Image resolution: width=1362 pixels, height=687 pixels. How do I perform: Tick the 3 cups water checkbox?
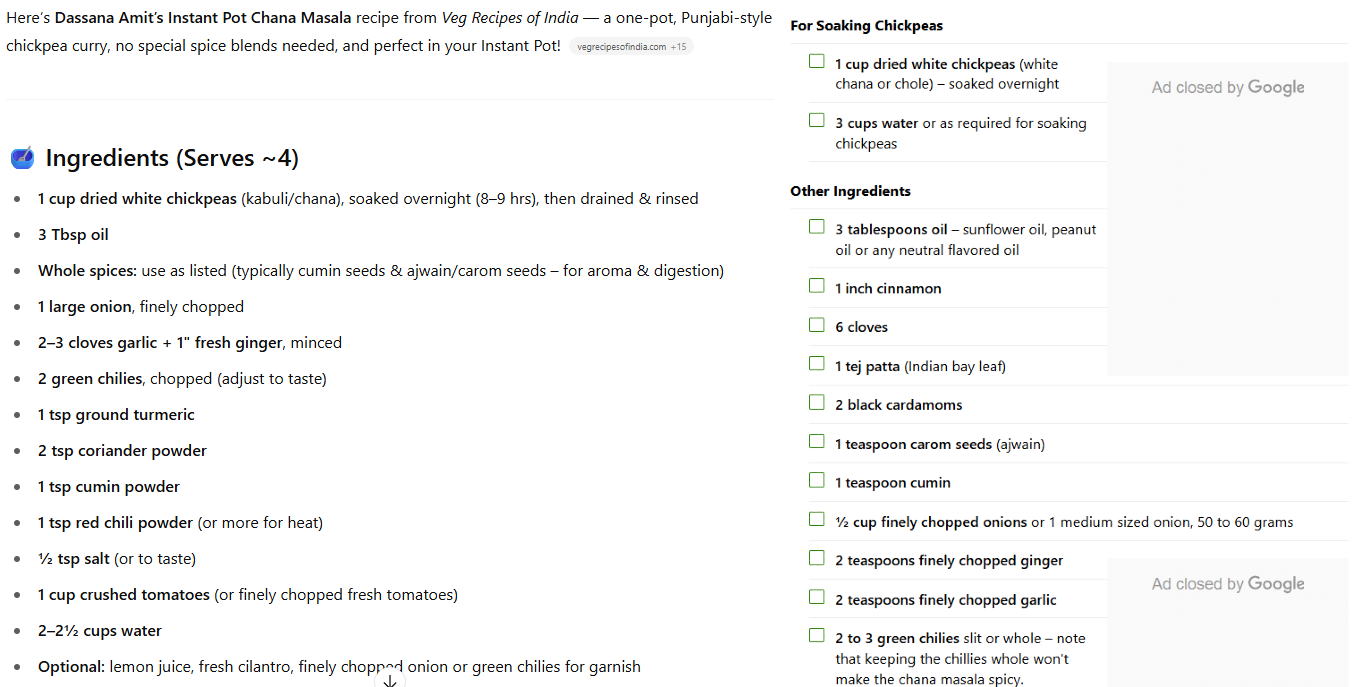point(817,121)
